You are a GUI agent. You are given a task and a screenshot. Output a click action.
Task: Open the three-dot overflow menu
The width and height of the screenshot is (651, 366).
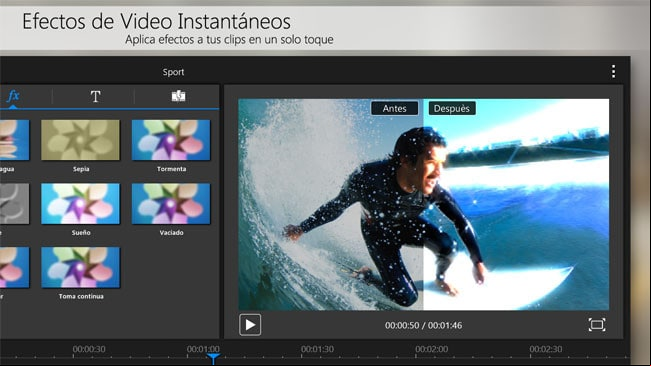(613, 72)
